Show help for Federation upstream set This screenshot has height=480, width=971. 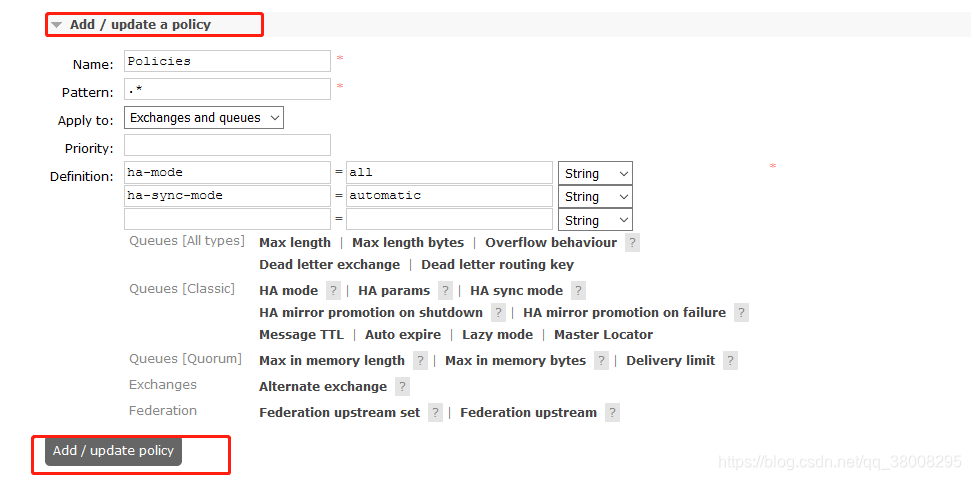tap(435, 413)
